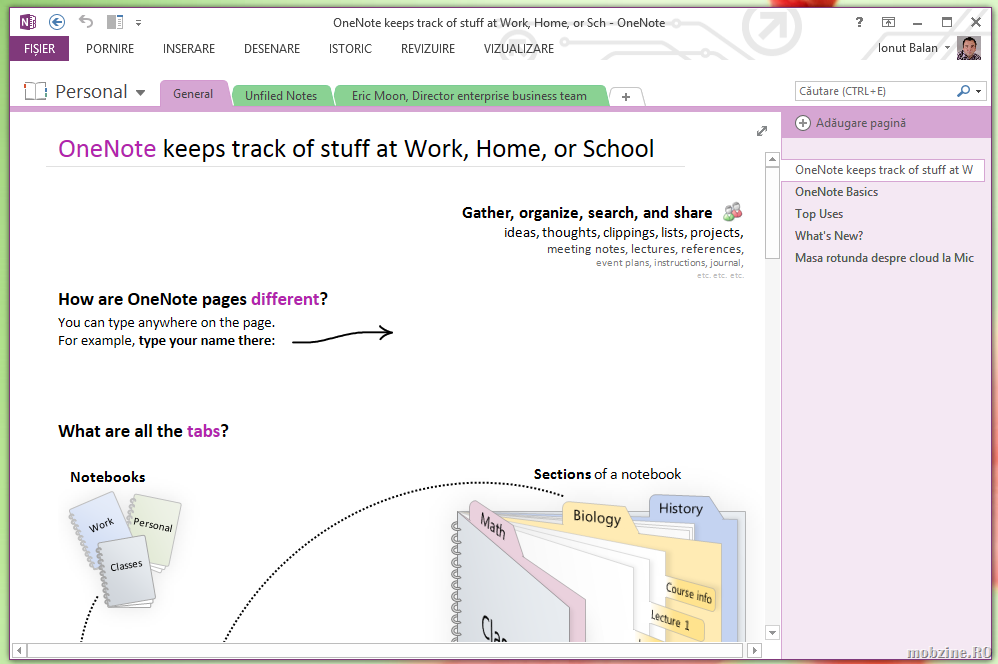Click the search magnifier icon
Viewport: 998px width, 664px height.
(964, 91)
